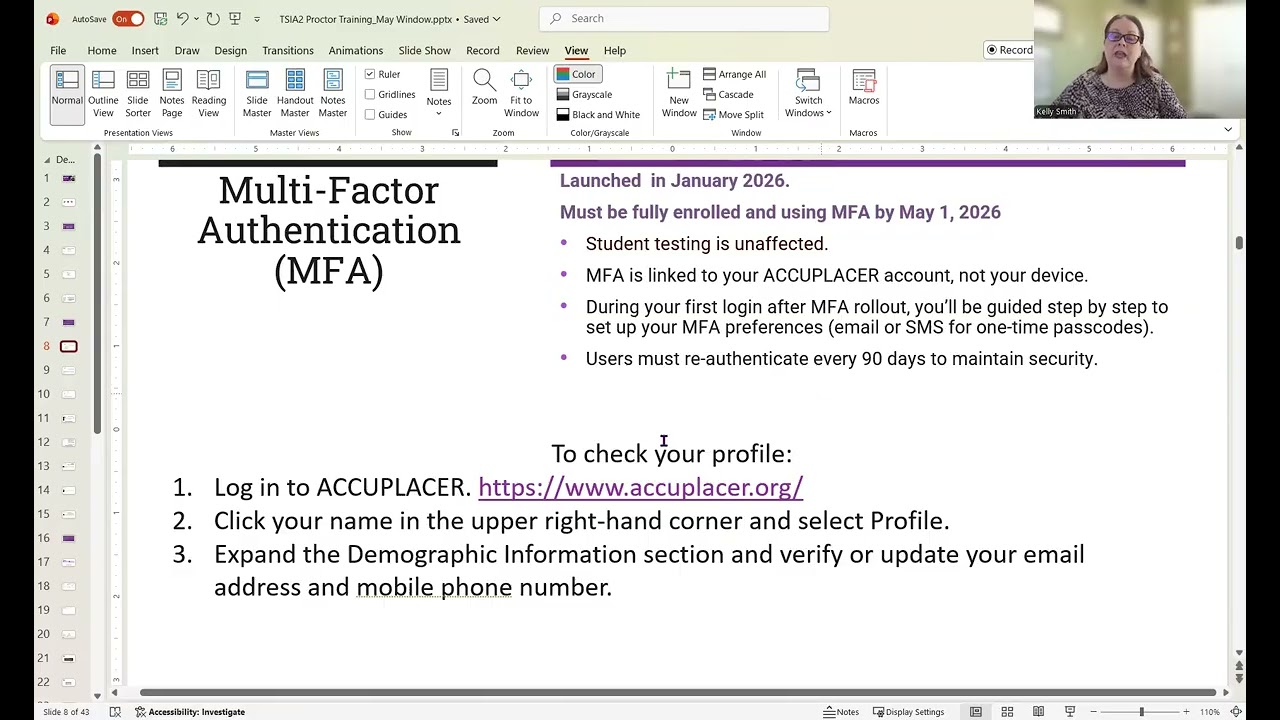Click the spell check icon in the status bar
Viewport: 1280px width, 720px height.
(x=115, y=712)
